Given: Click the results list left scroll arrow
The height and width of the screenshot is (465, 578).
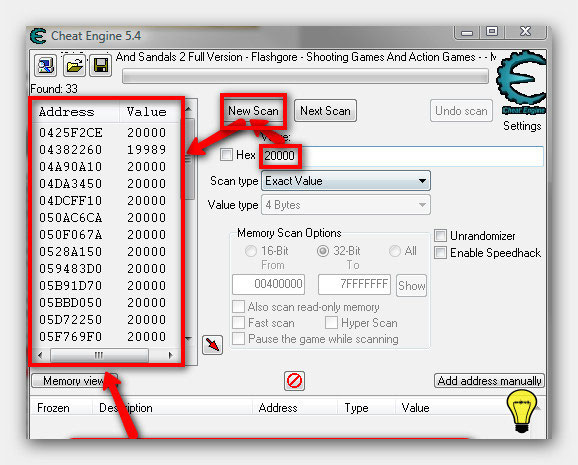Looking at the screenshot, I should coord(40,355).
